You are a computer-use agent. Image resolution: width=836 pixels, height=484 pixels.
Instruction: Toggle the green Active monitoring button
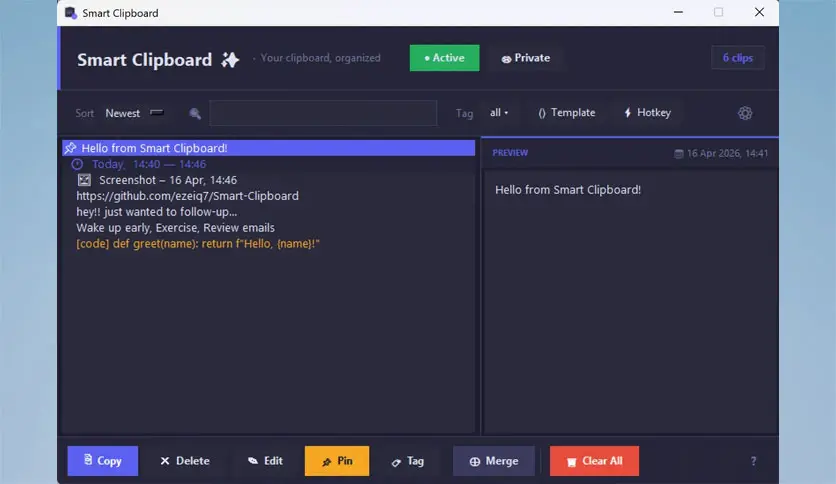(x=444, y=58)
